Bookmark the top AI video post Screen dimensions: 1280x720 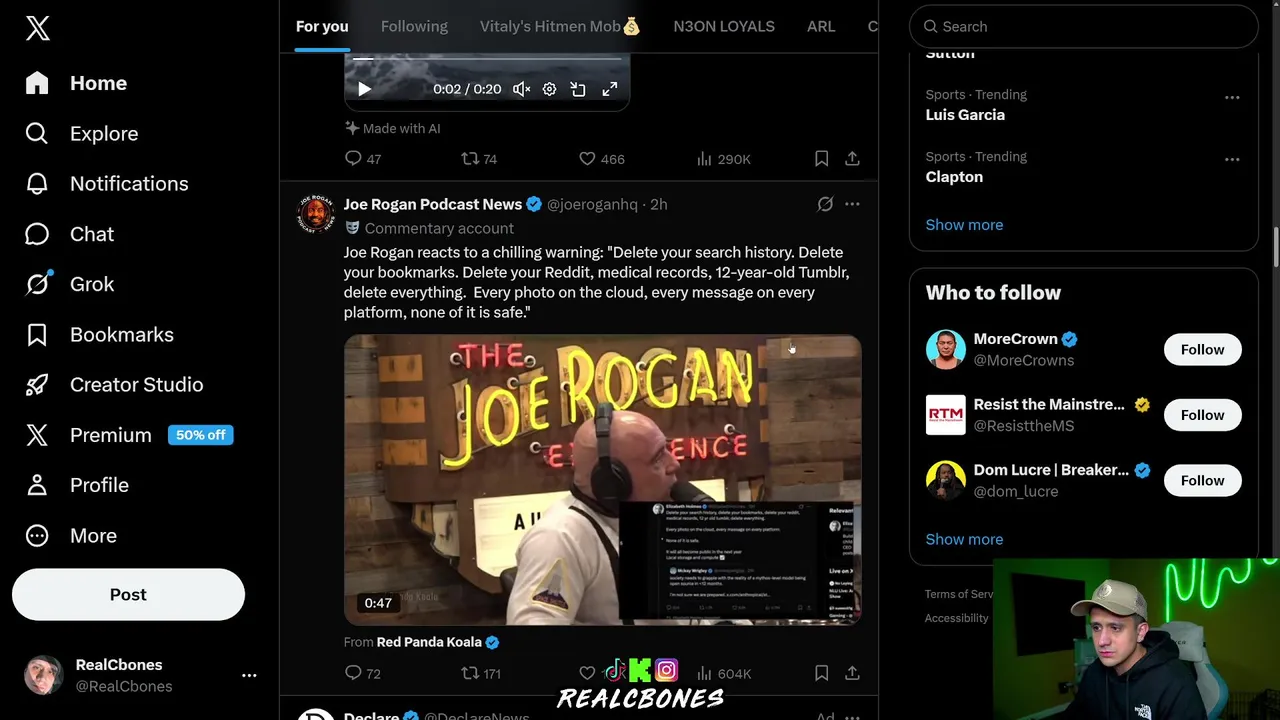[821, 158]
